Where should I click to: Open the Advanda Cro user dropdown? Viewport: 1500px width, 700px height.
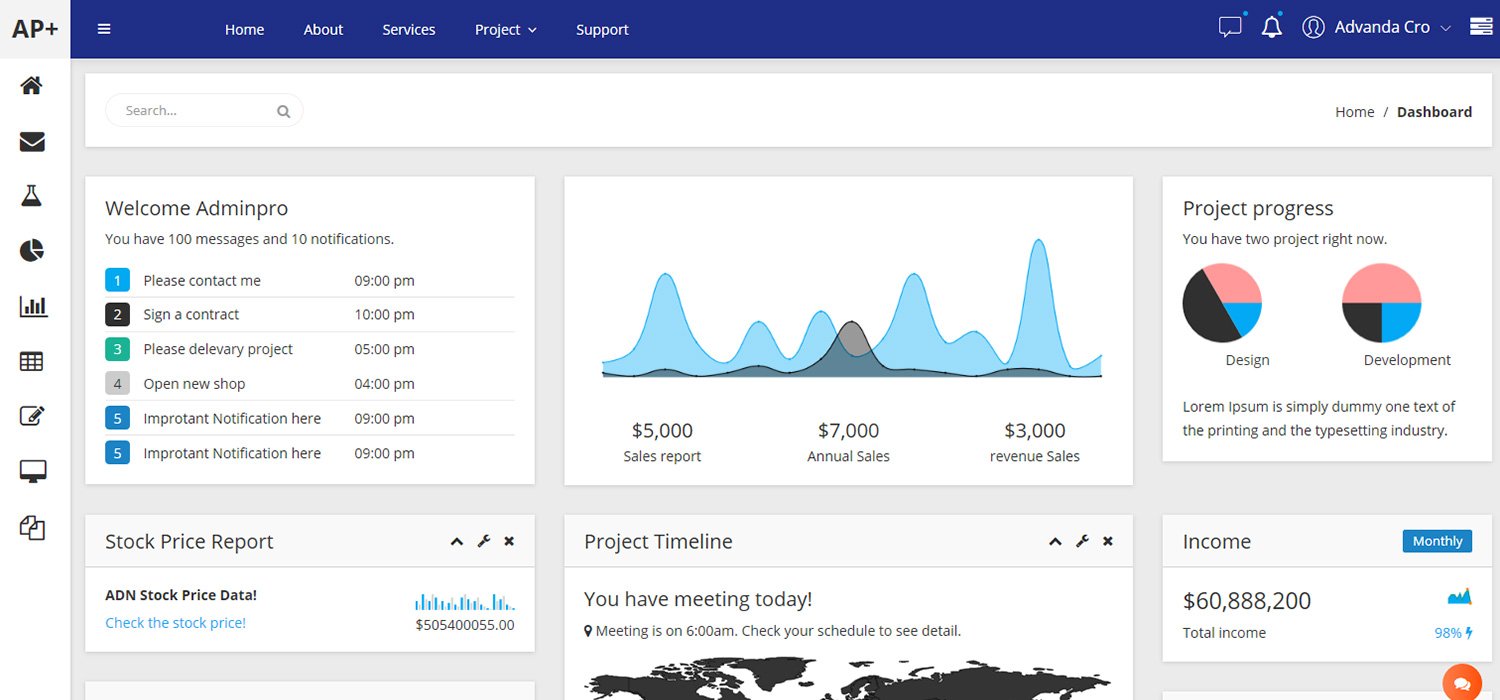1392,28
